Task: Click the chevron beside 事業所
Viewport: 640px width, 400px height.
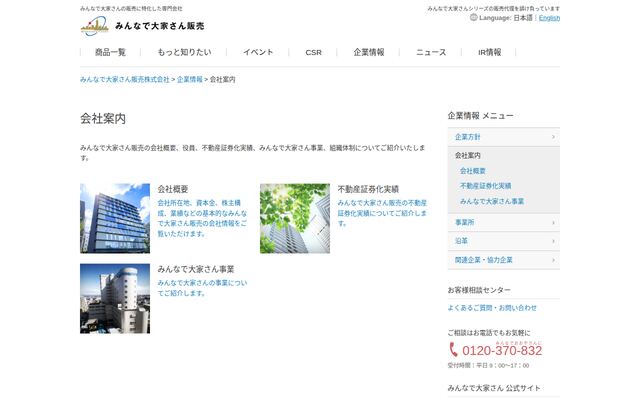Action: click(553, 223)
